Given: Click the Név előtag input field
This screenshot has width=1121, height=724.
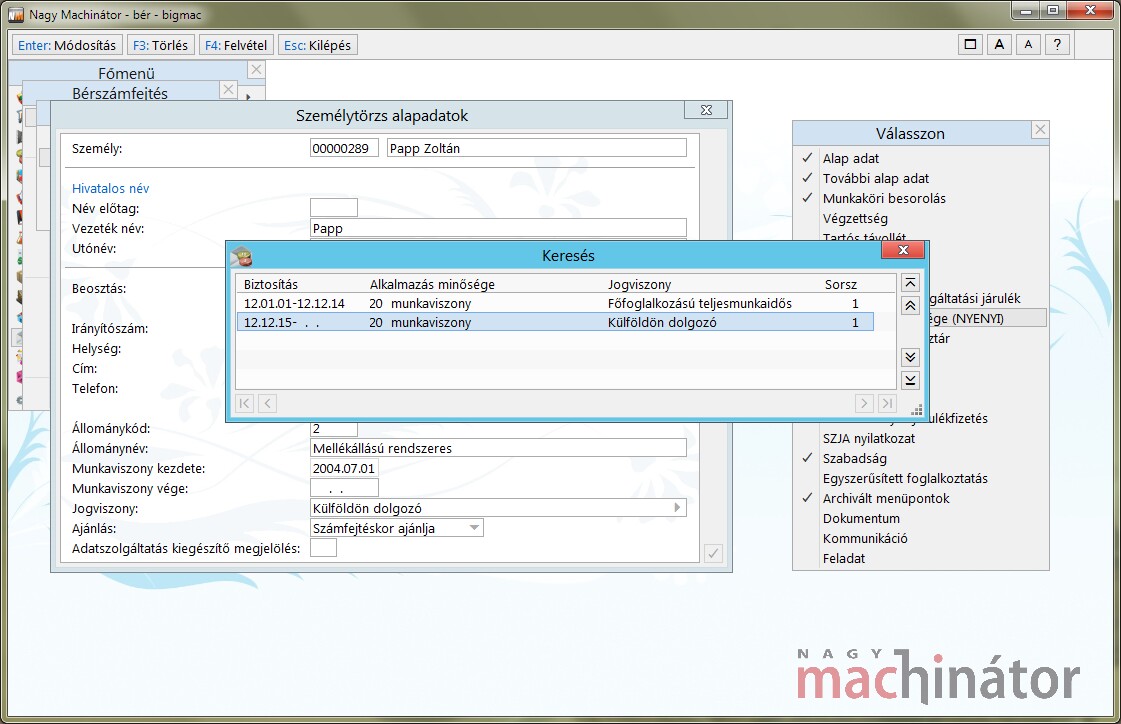Looking at the screenshot, I should [334, 208].
